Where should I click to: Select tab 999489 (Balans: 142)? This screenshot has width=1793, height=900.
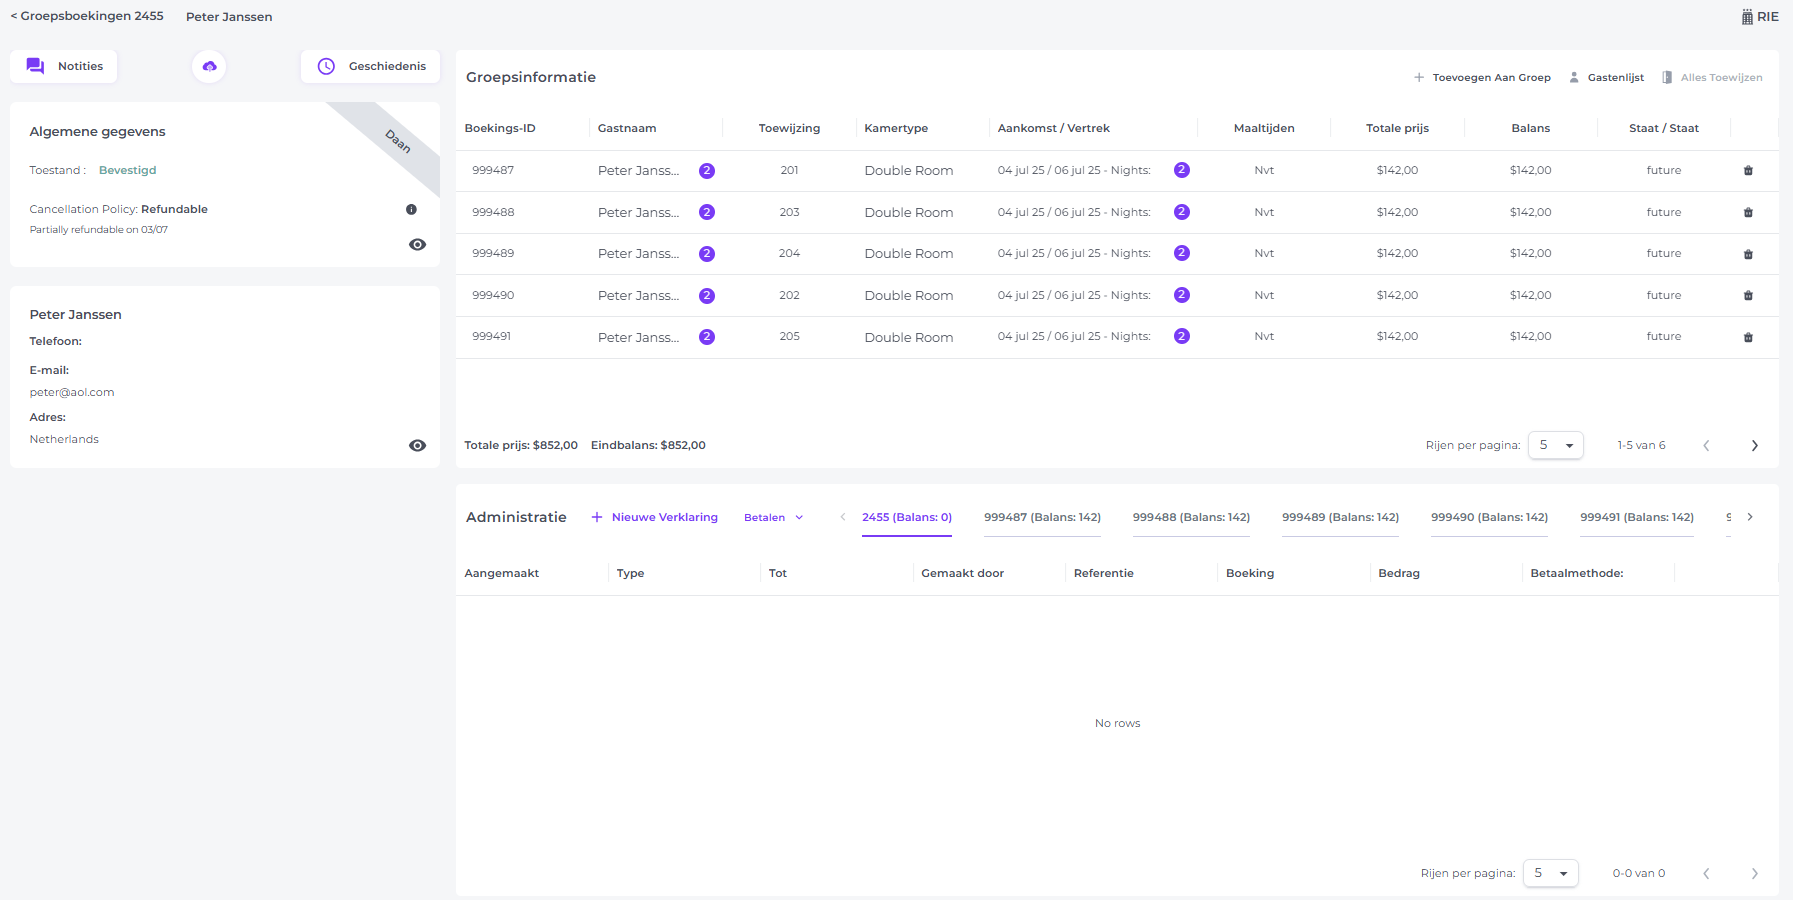[x=1340, y=517]
